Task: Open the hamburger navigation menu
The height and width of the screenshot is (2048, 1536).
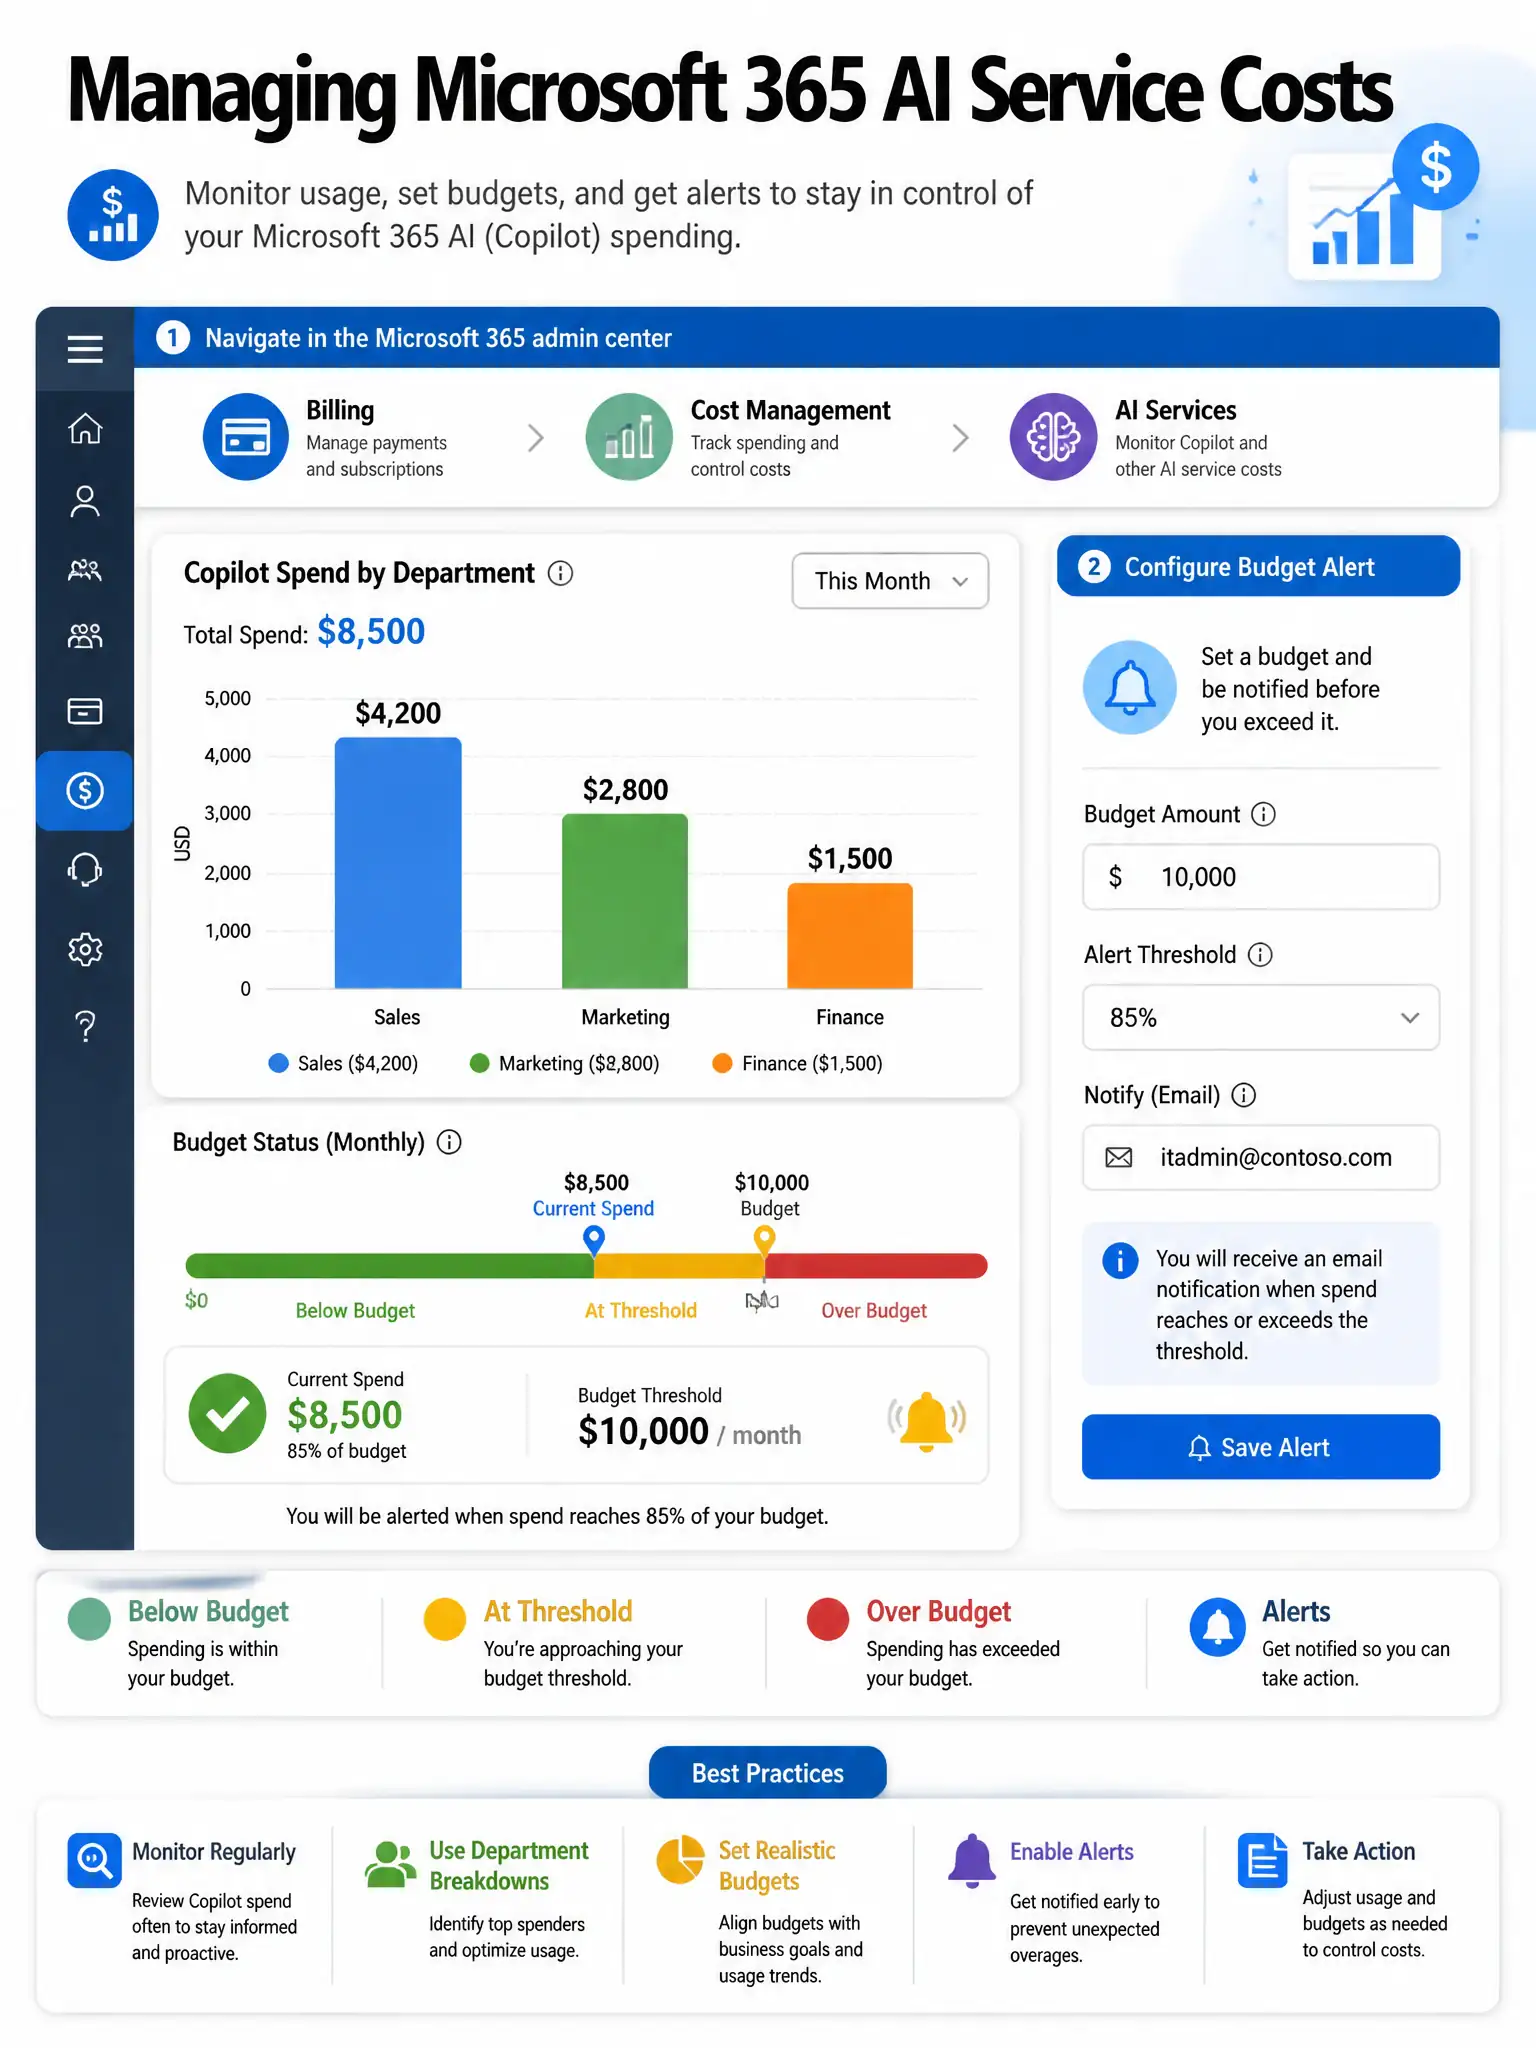Action: (85, 349)
